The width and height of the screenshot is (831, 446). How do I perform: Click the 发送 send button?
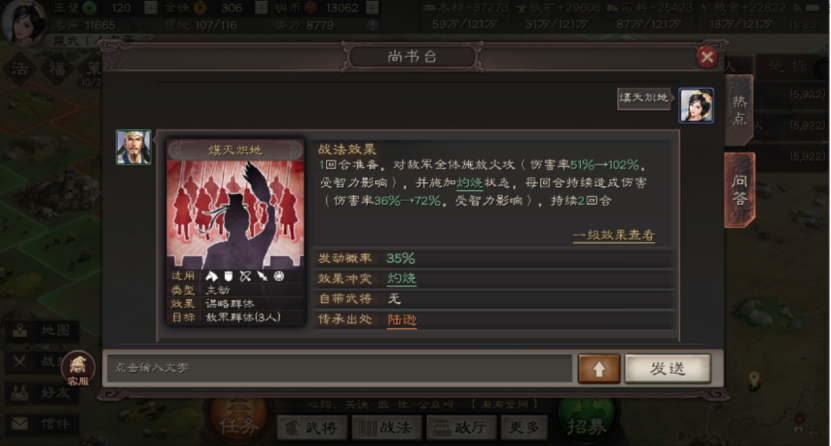[x=667, y=369]
